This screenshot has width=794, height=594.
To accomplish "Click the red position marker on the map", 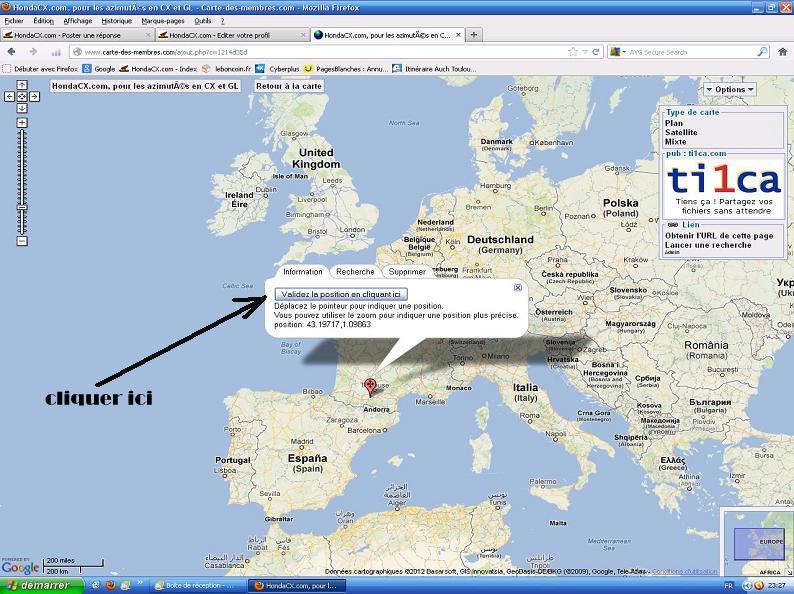I will [x=370, y=386].
